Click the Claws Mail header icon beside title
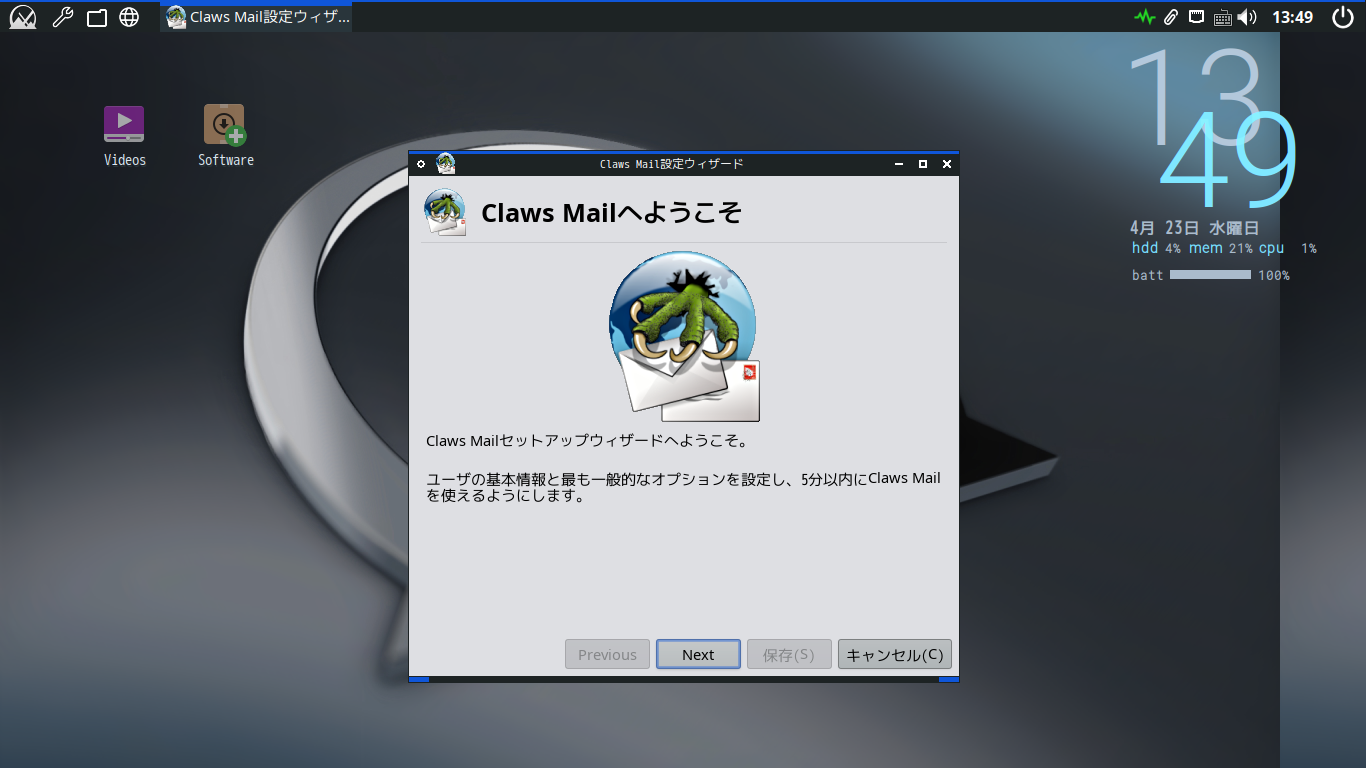This screenshot has width=1366, height=768. [x=445, y=212]
